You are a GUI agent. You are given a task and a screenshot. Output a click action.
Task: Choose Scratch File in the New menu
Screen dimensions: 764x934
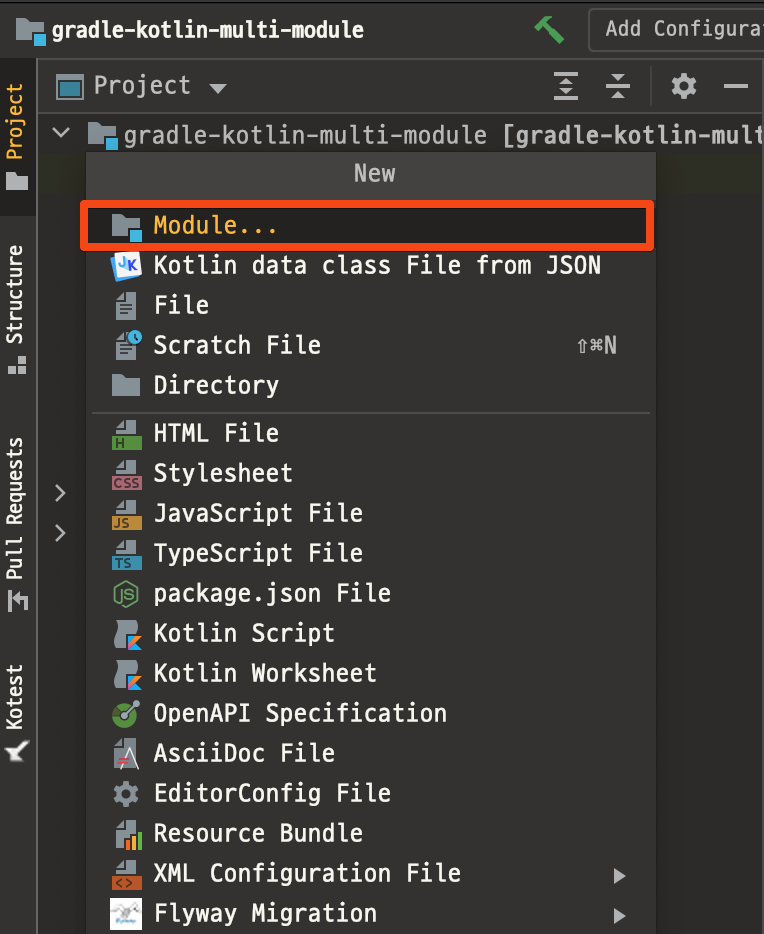tap(371, 345)
